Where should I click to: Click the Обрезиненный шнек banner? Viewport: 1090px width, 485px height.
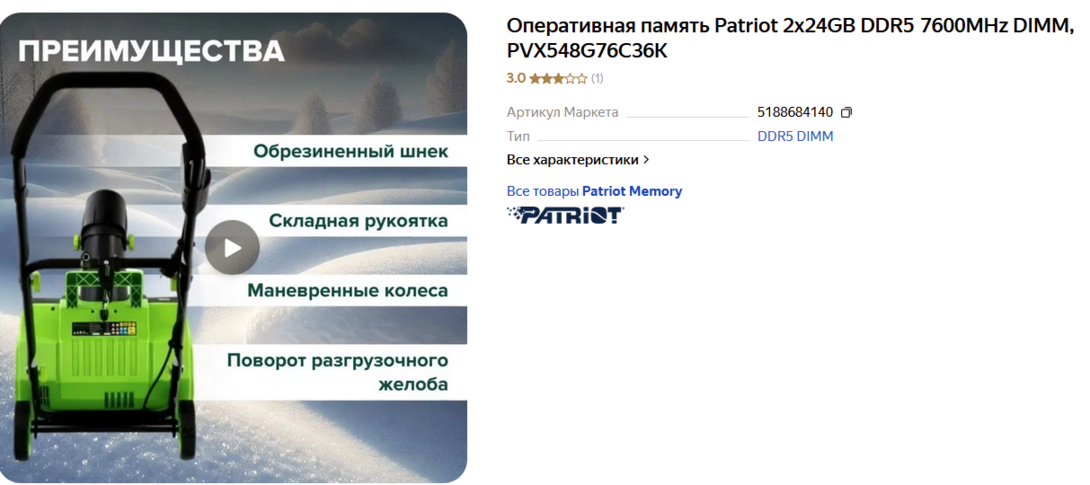pyautogui.click(x=350, y=151)
